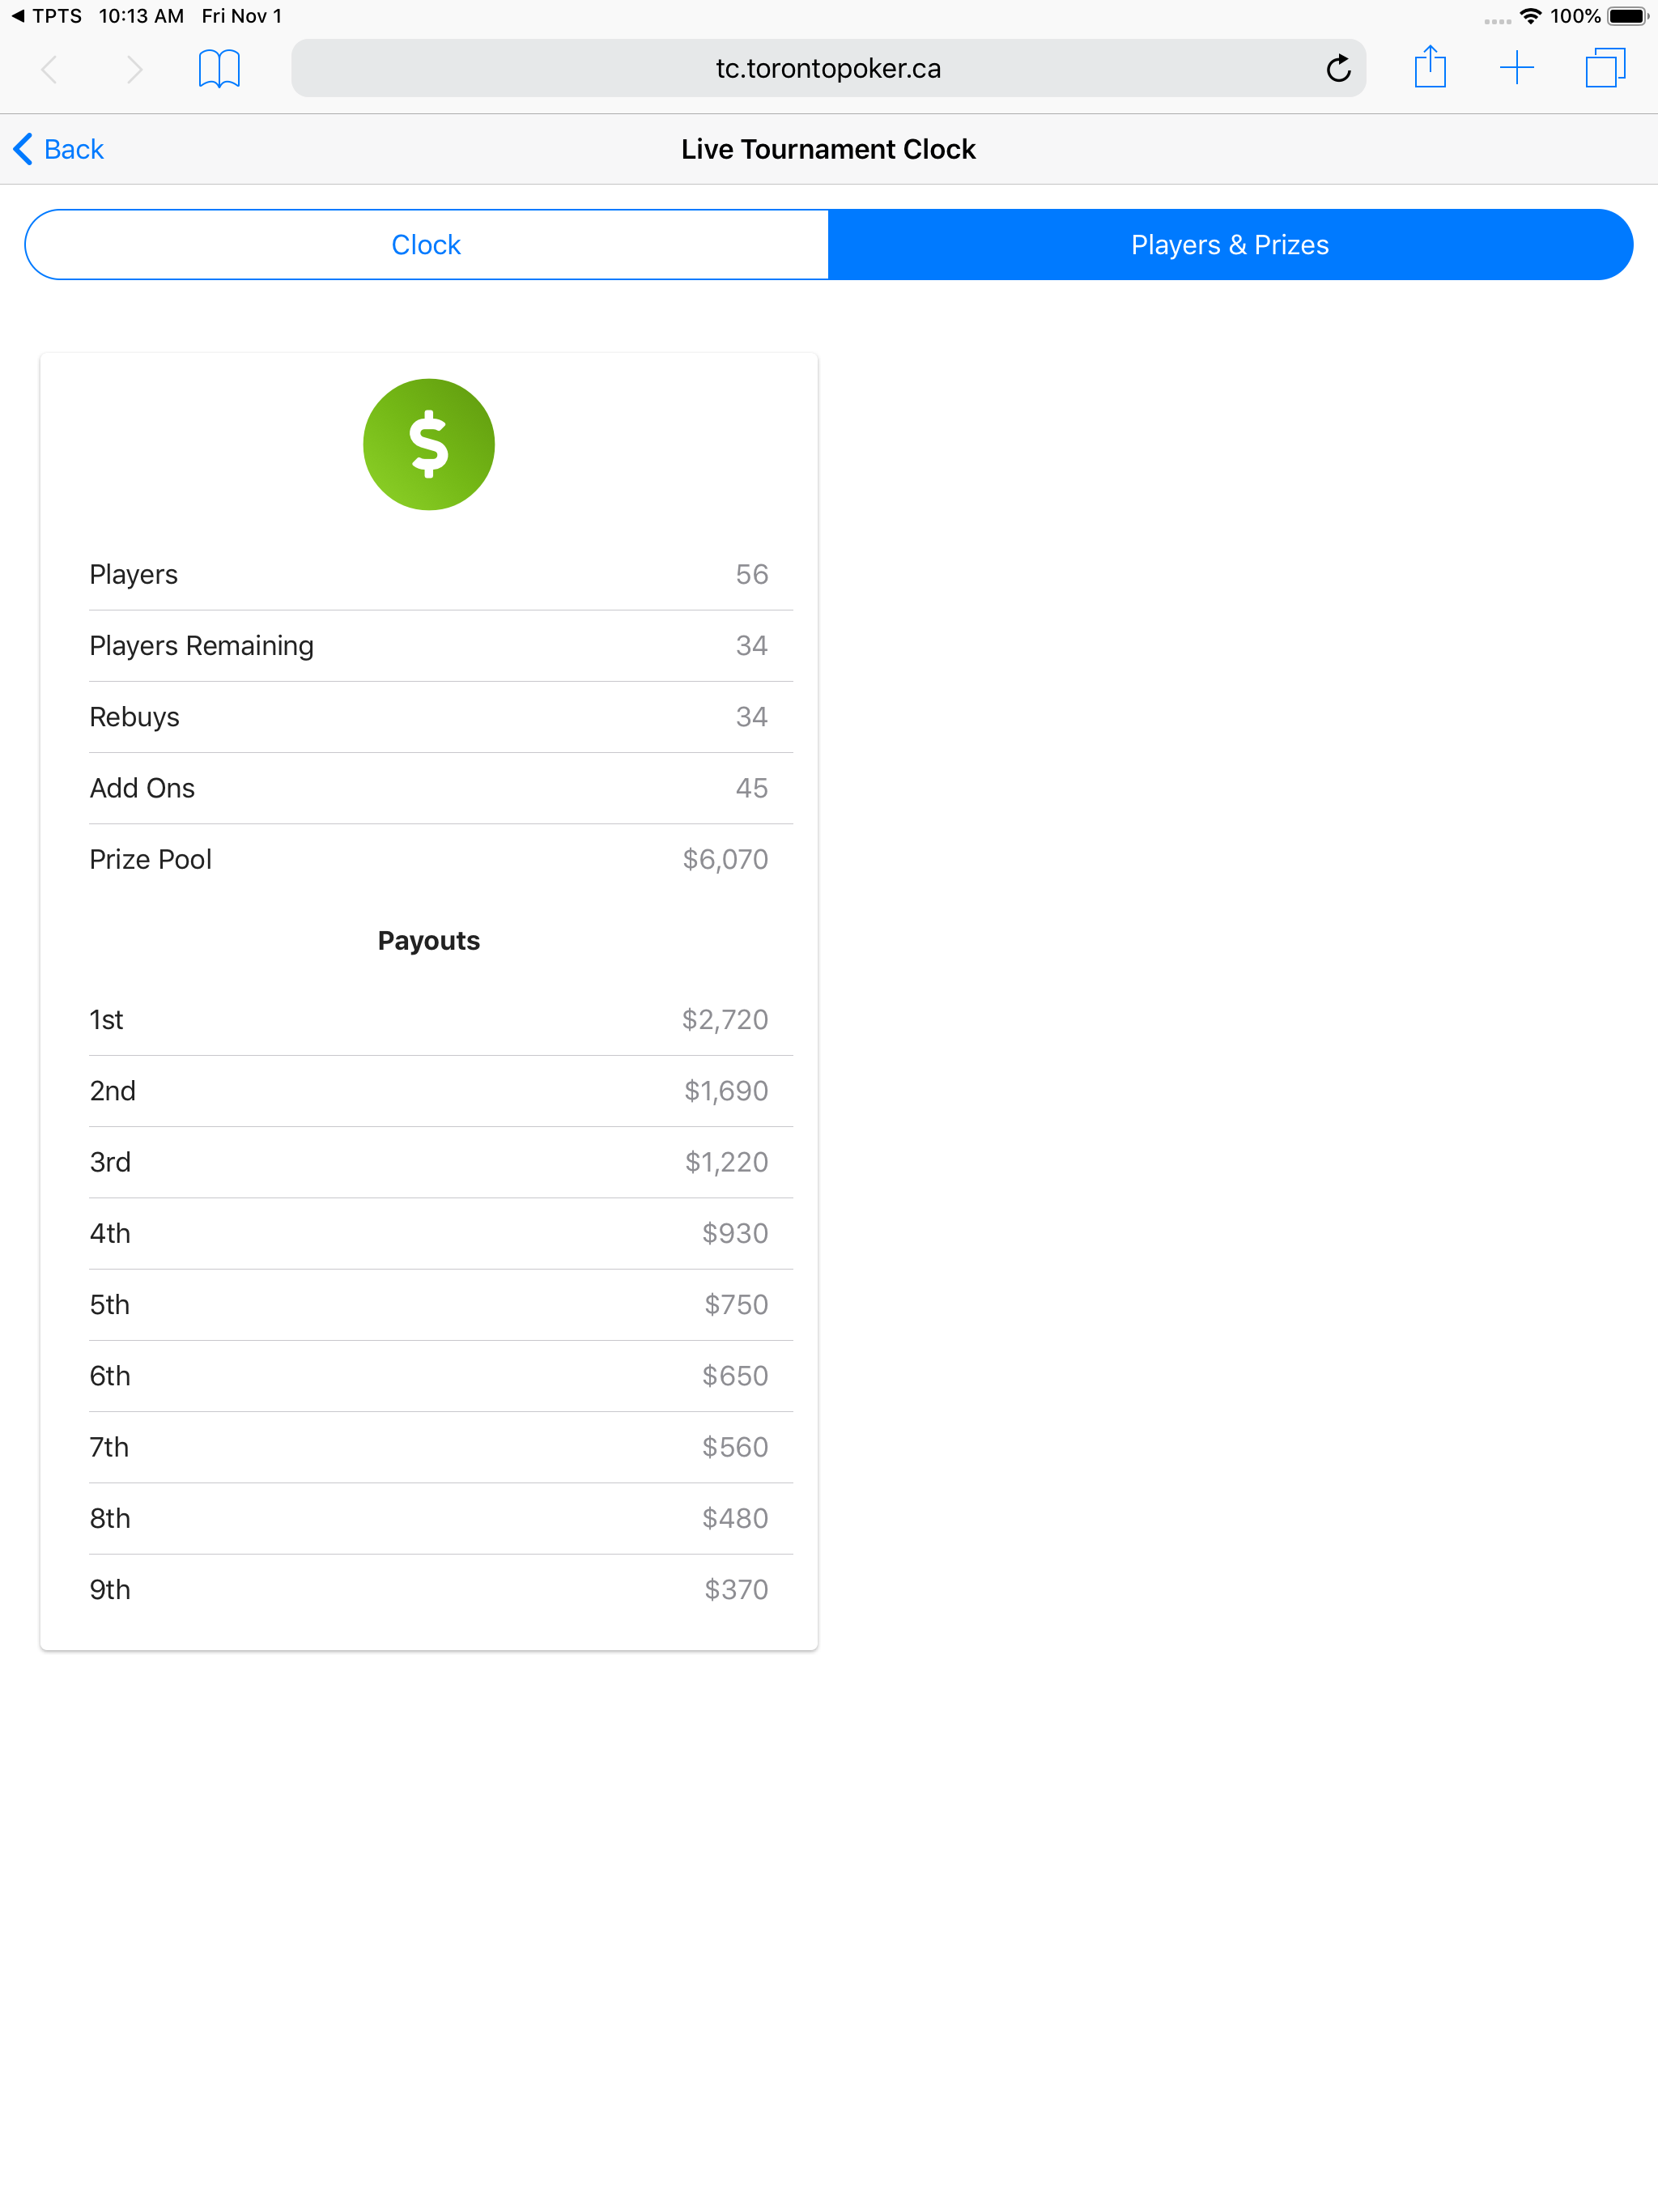
Task: Tap the Fri Nov 1 date
Action: 242,16
